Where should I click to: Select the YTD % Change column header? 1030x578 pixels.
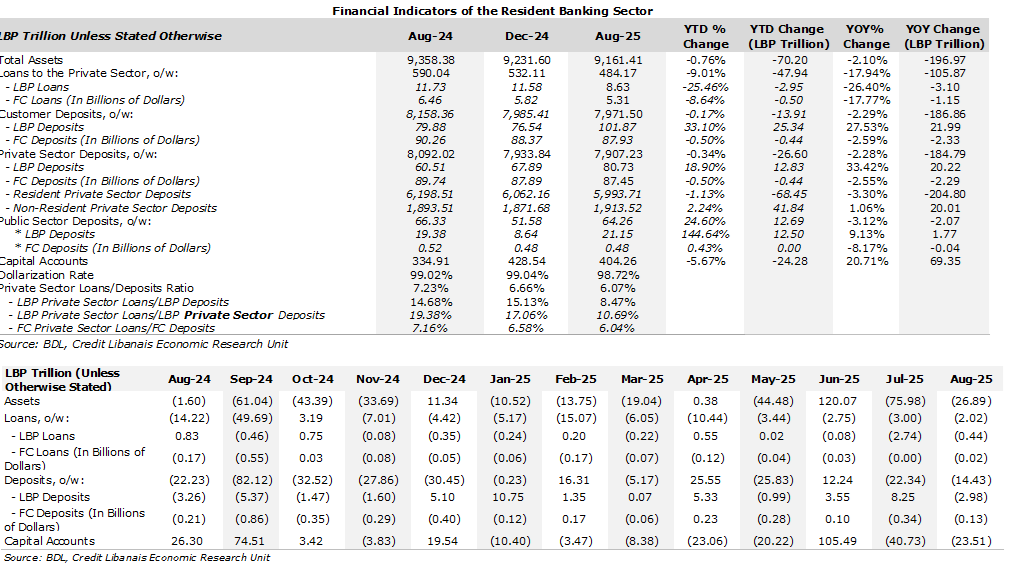[705, 37]
